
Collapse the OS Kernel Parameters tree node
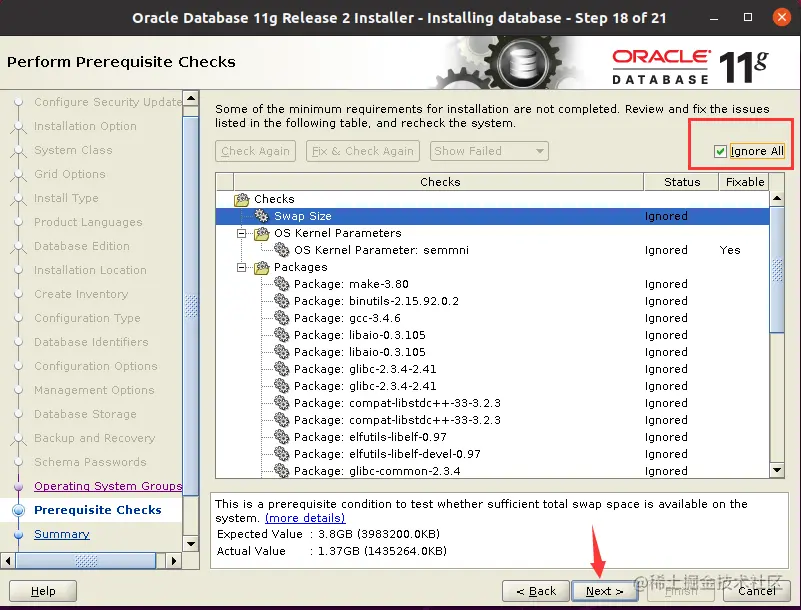pos(242,233)
